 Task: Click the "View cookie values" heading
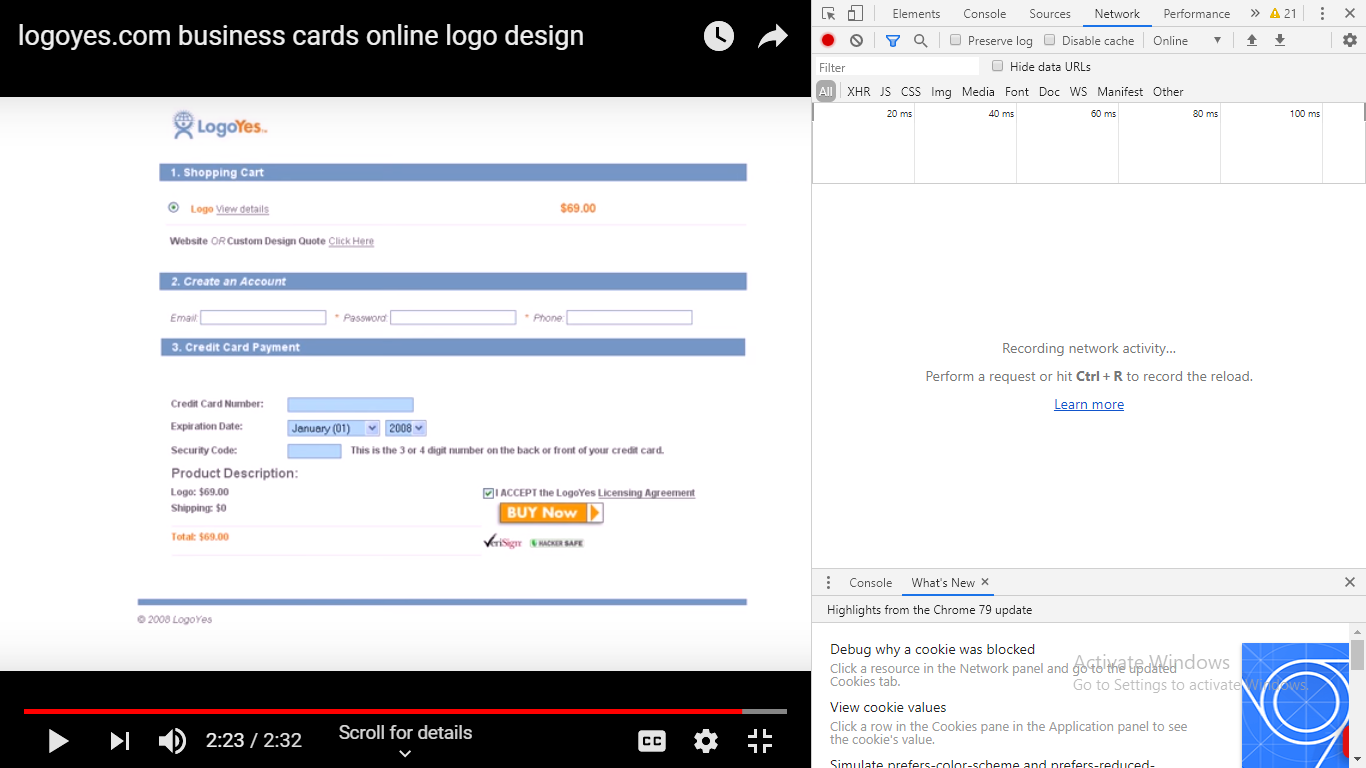tap(888, 707)
